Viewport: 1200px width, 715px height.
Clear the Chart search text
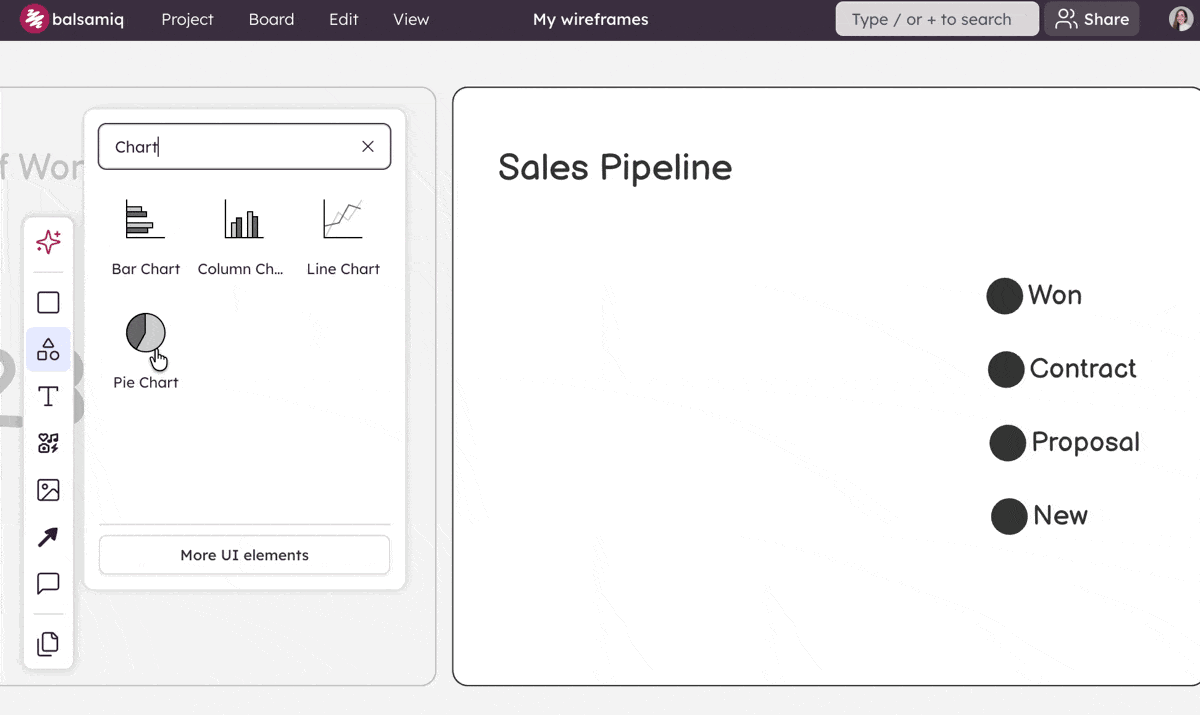(368, 147)
